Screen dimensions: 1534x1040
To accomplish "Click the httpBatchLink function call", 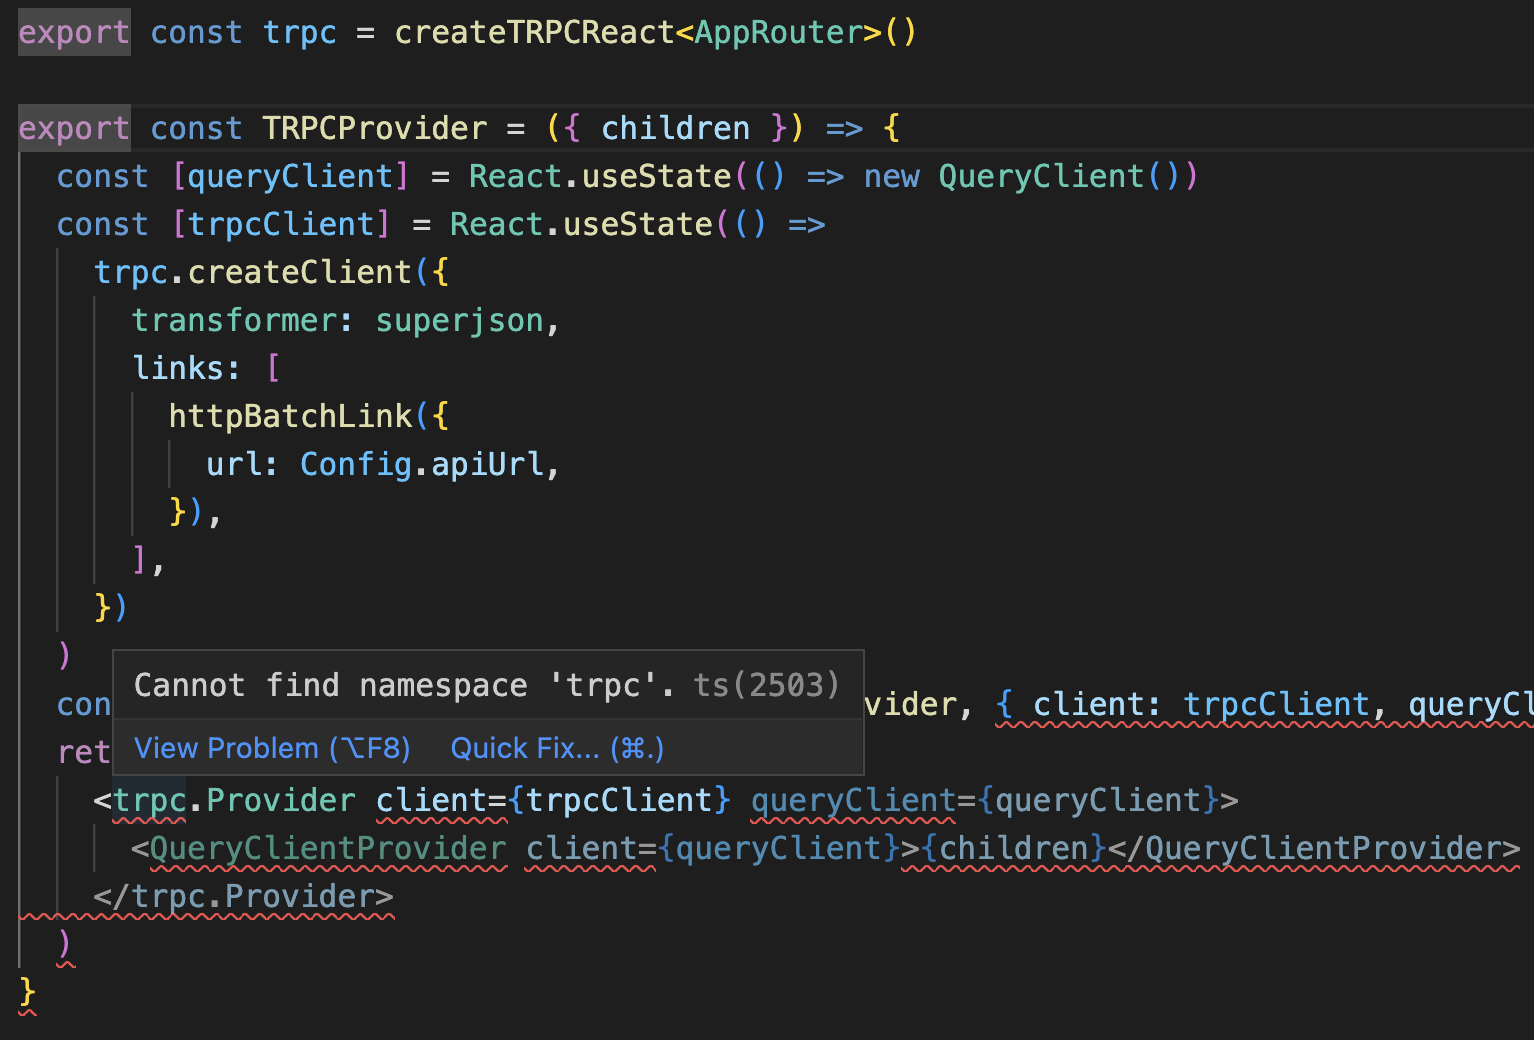I will (288, 415).
